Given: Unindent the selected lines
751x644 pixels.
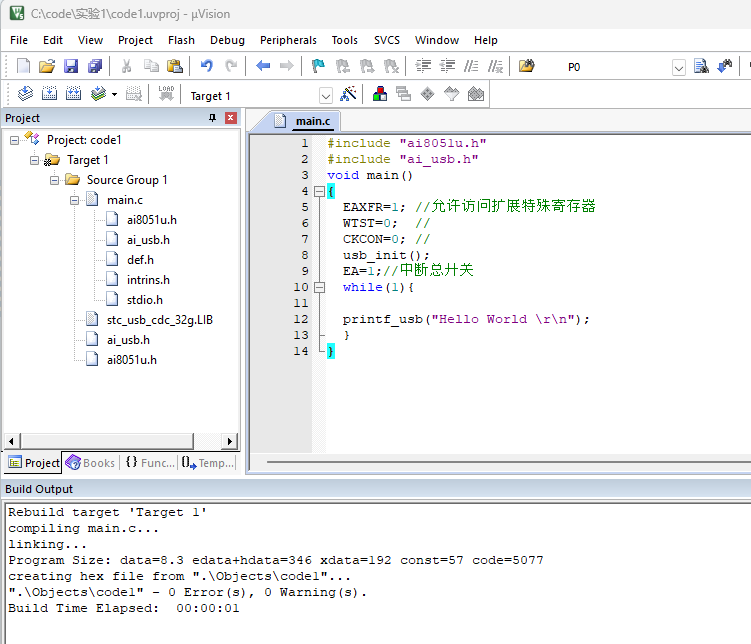Looking at the screenshot, I should [447, 66].
